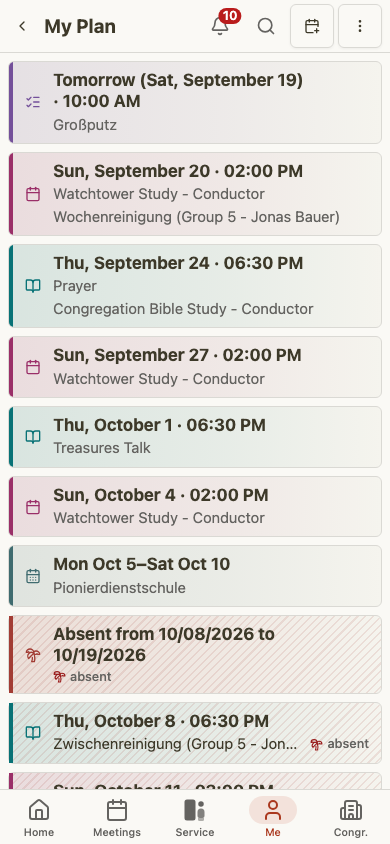Viewport: 390px width, 844px height.
Task: Click the checklist icon on Großputz entry
Action: (33, 102)
